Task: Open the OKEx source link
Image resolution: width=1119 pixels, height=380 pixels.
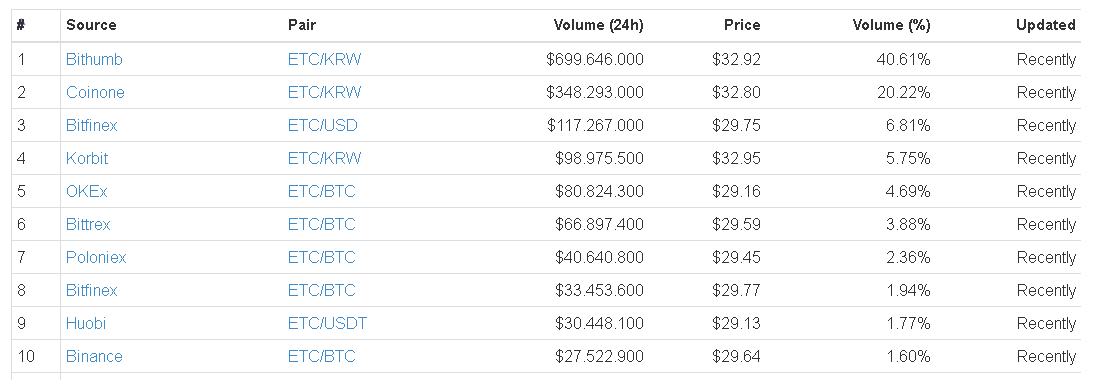Action: [x=86, y=191]
